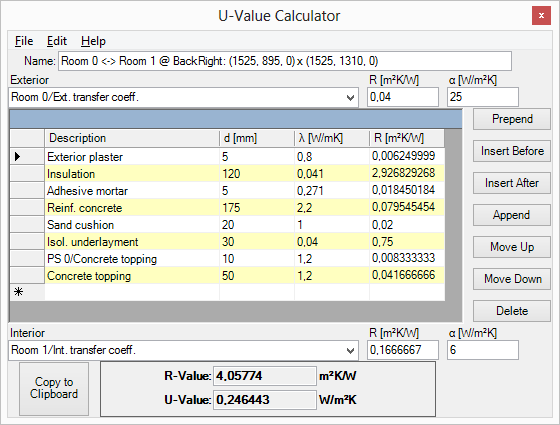Click the U-Value result field 0,246443
560x425 pixels.
point(265,400)
